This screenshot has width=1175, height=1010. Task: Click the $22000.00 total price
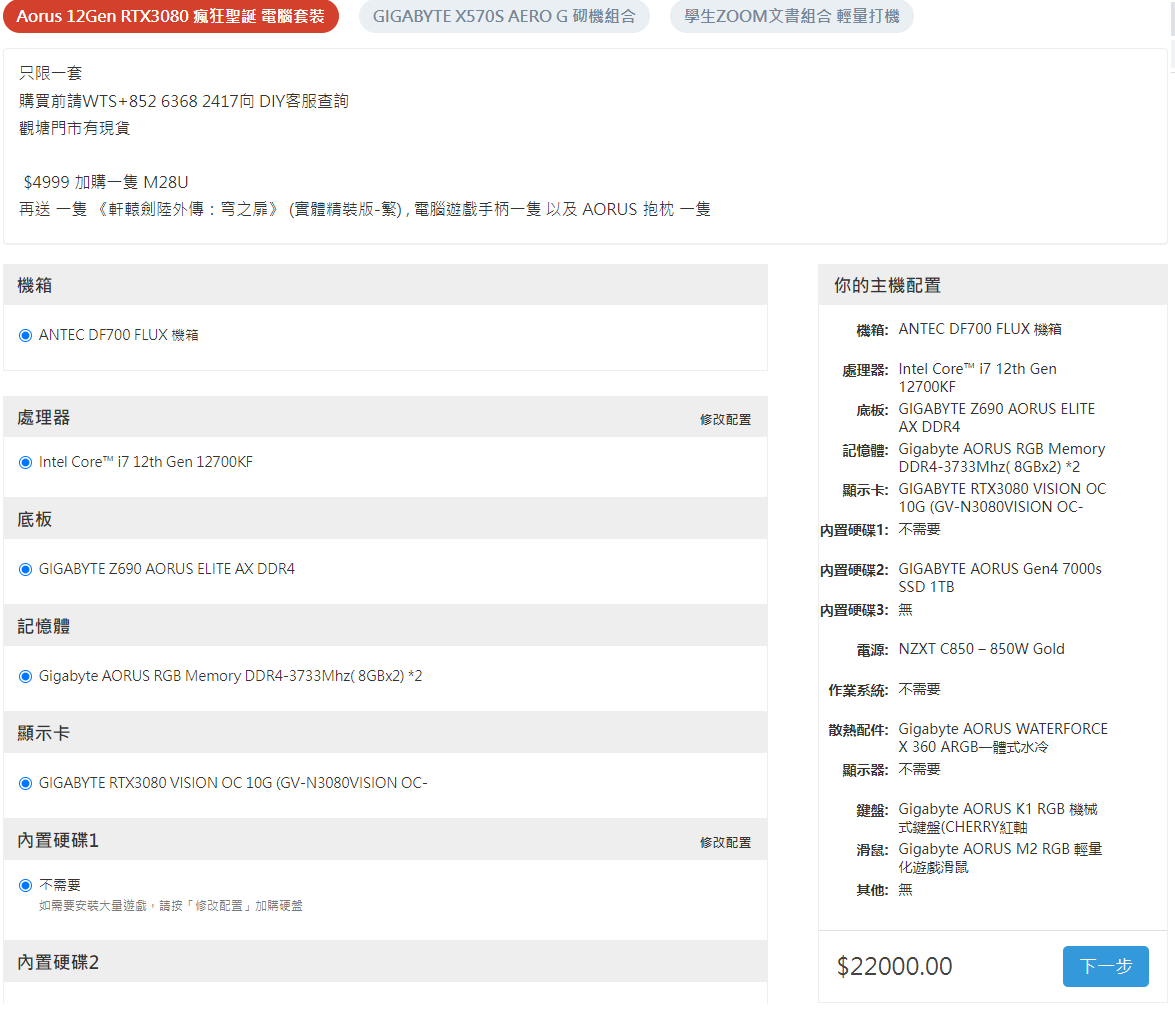click(894, 966)
